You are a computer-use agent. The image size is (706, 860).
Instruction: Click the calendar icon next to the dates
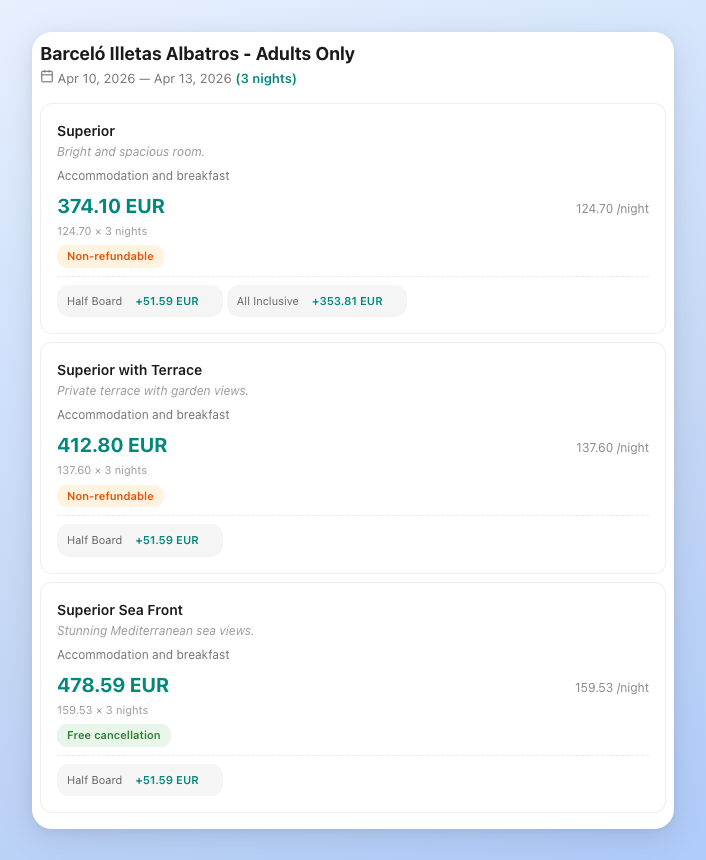[x=47, y=76]
